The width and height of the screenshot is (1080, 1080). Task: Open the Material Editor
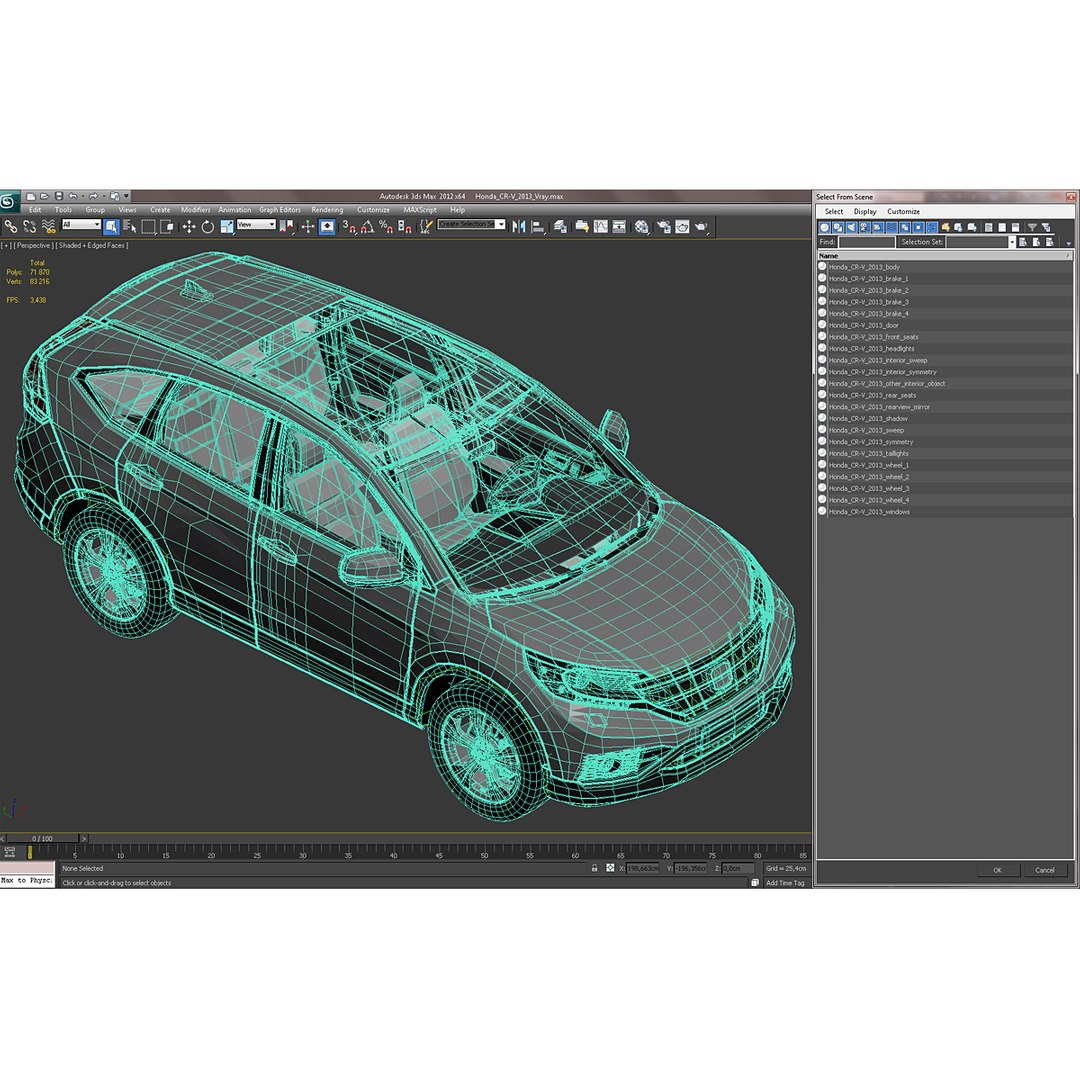pos(642,226)
